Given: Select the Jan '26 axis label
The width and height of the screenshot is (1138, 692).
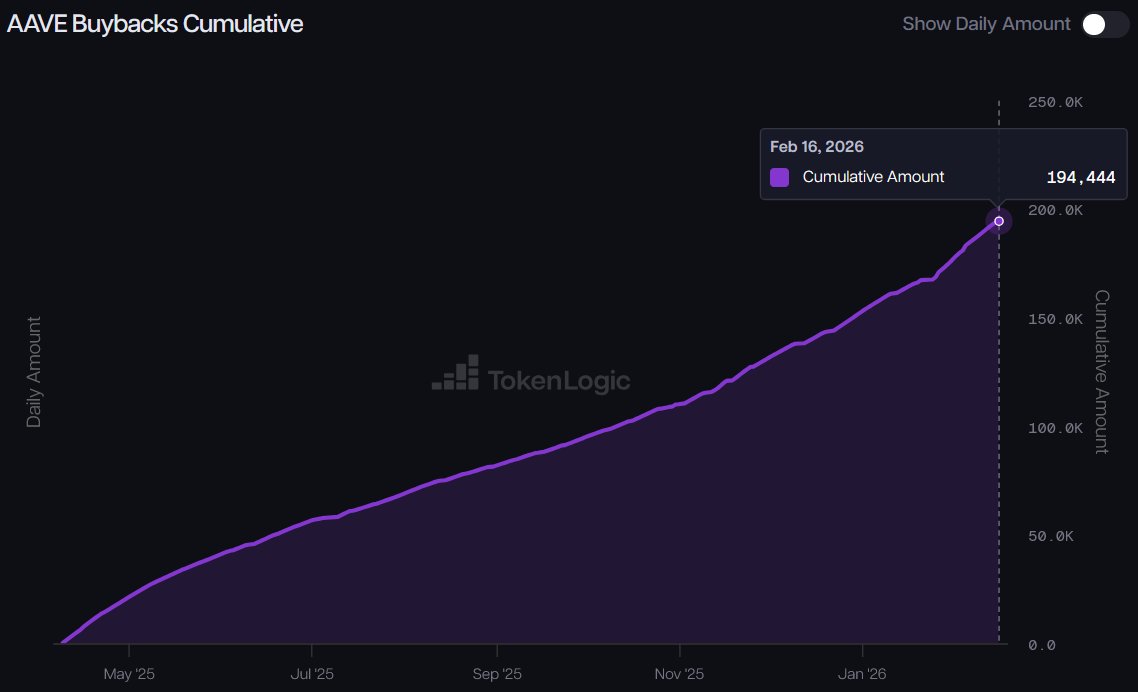Looking at the screenshot, I should tap(862, 674).
